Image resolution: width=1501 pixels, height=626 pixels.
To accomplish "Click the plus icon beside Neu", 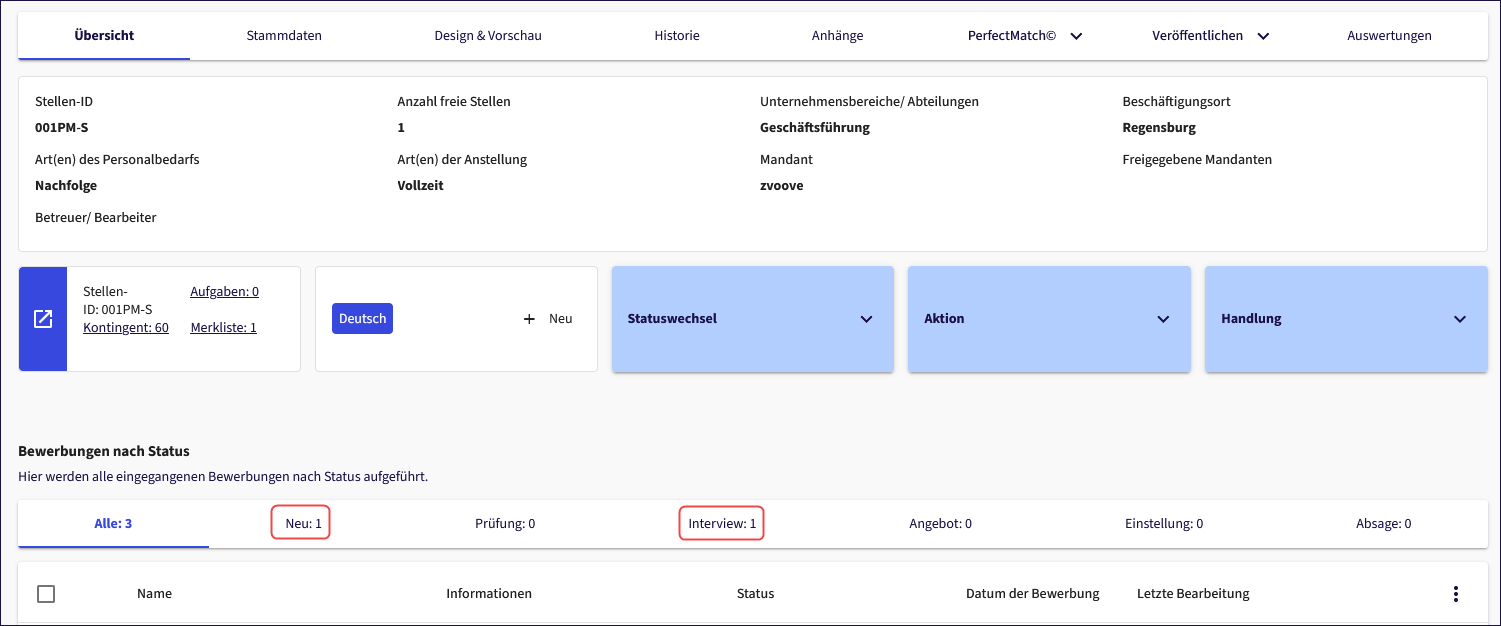I will (530, 319).
